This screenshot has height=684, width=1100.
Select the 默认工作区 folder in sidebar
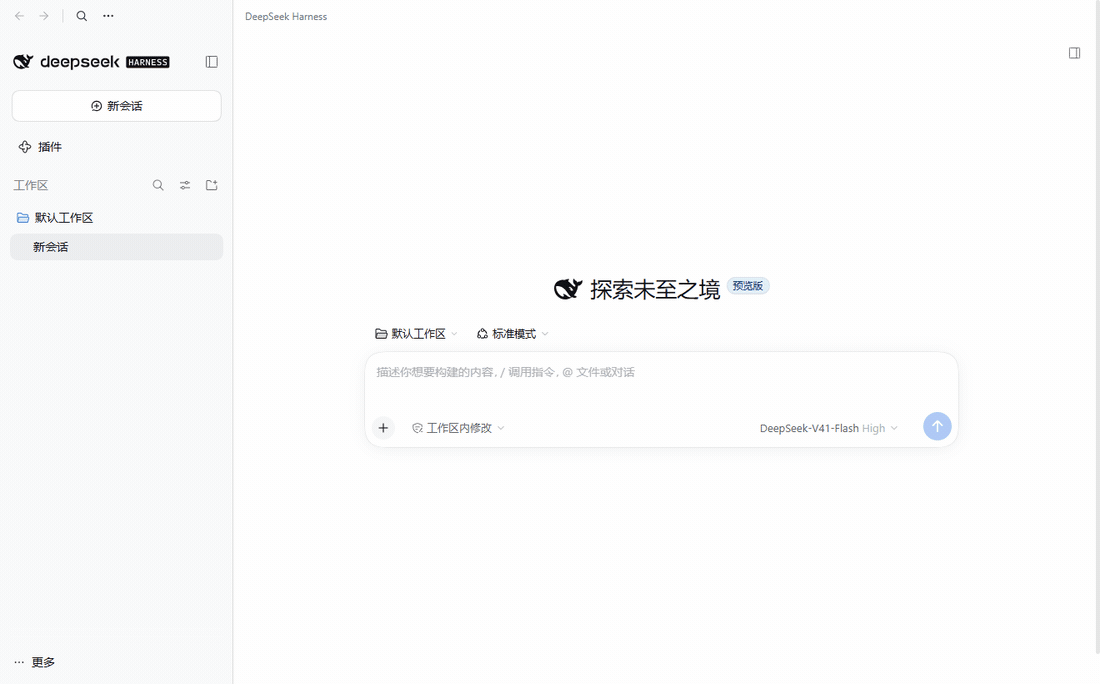(x=116, y=217)
